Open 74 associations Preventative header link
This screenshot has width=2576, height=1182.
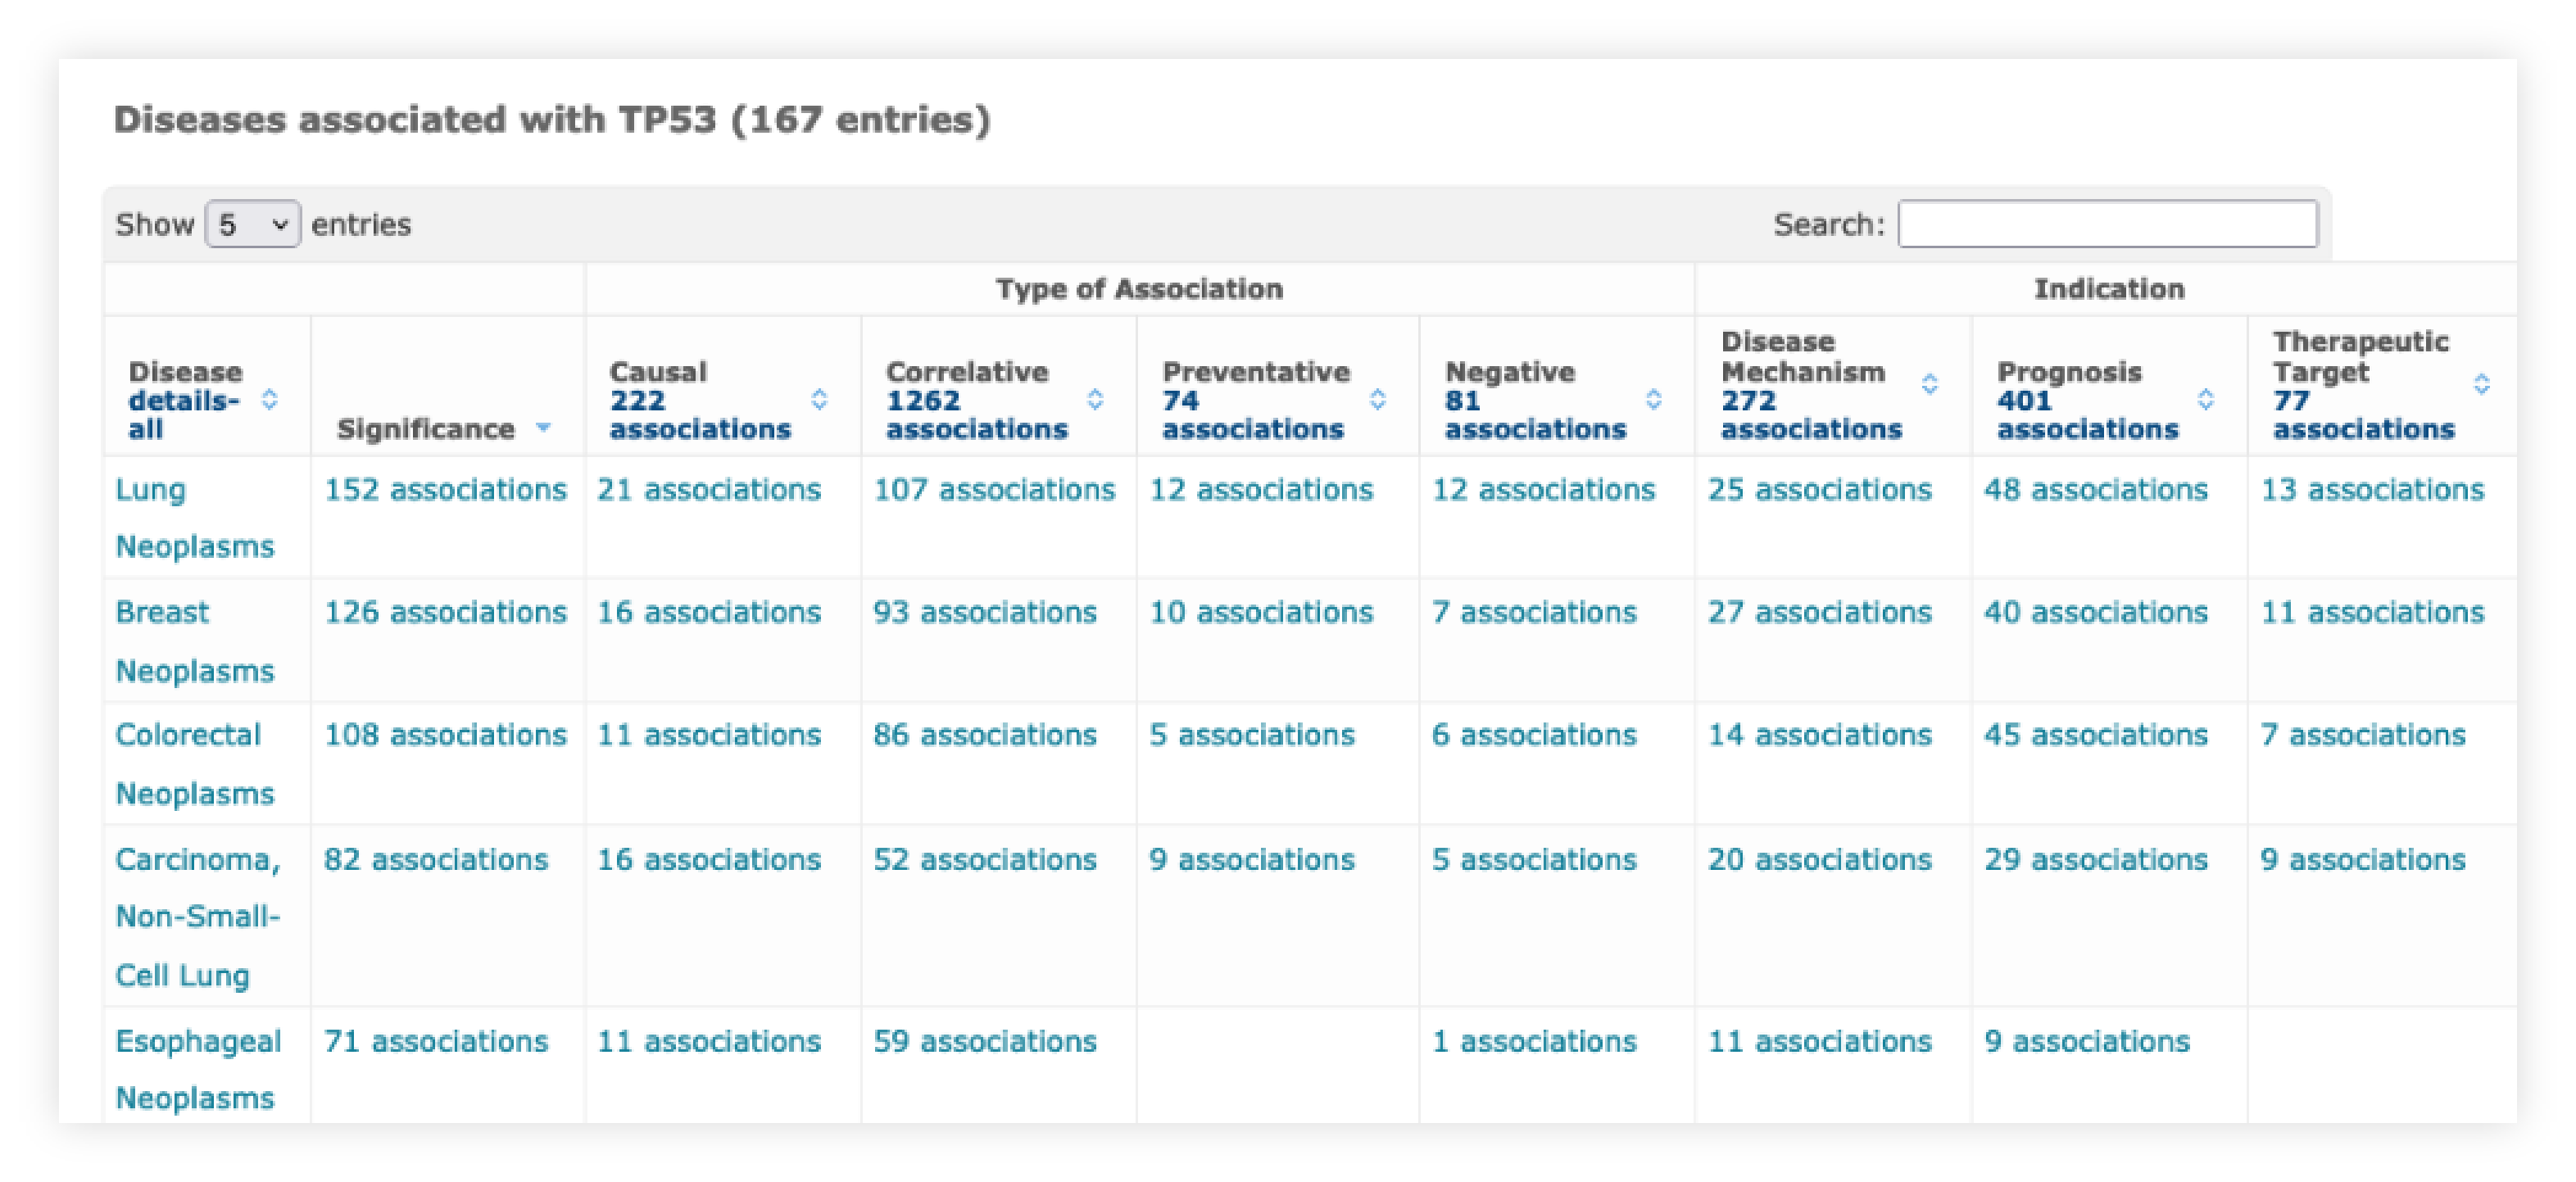click(x=1253, y=415)
